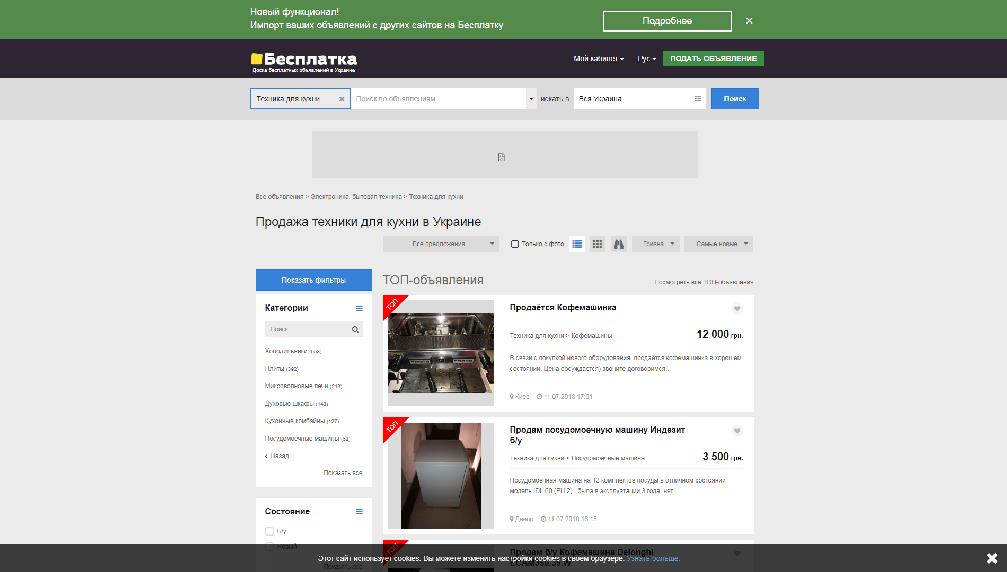This screenshot has width=1007, height=572.
Task: Open Узнать больше cookies link
Action: (653, 559)
